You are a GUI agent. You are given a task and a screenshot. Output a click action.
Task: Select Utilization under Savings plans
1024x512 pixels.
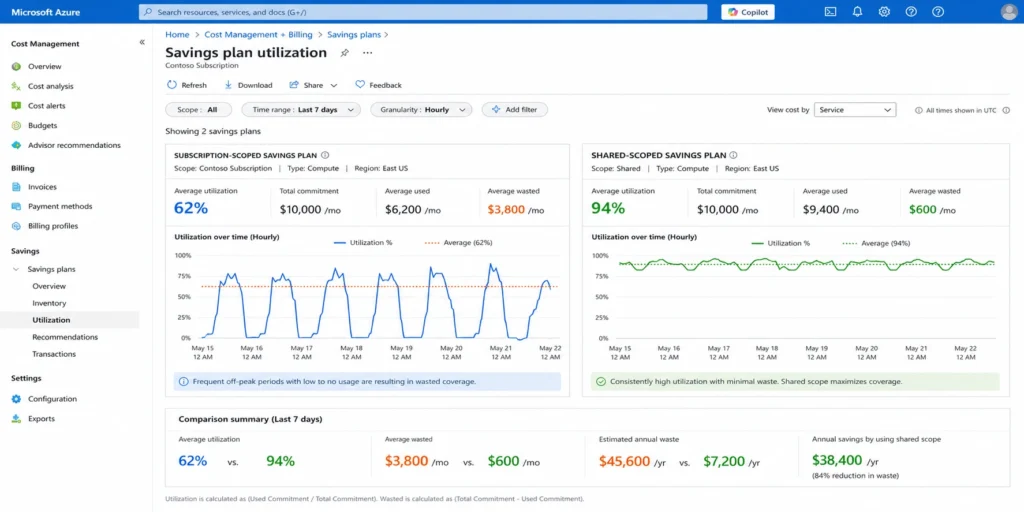(x=52, y=320)
